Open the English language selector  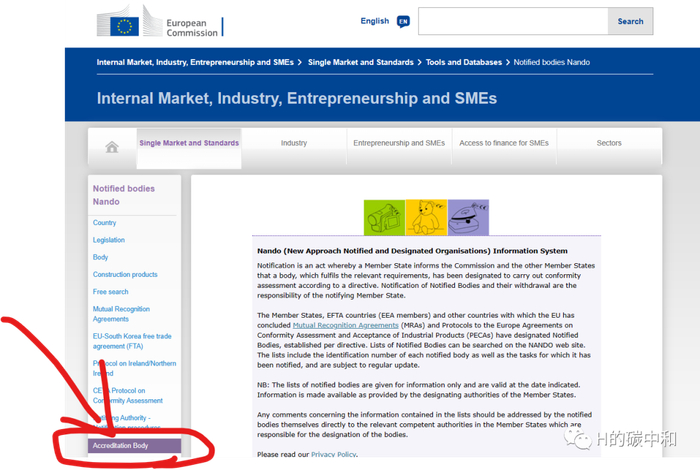375,21
